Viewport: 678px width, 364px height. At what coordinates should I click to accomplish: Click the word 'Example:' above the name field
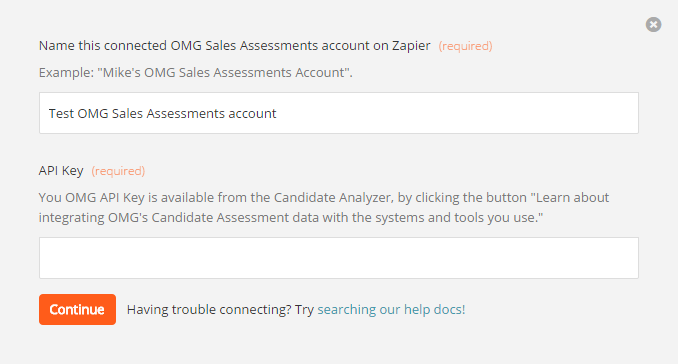tap(66, 72)
